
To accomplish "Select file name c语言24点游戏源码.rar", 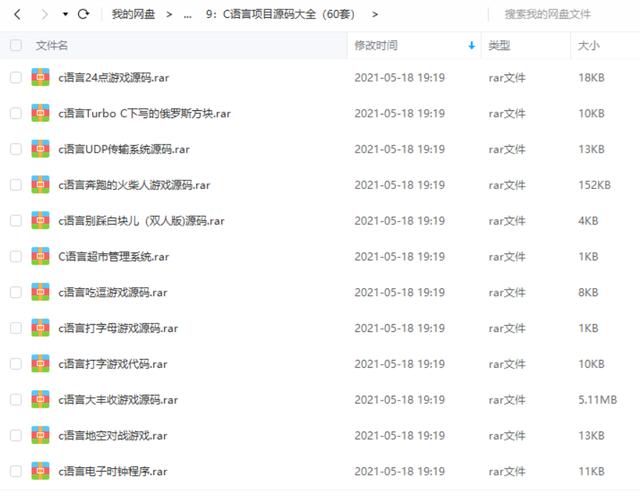I will click(x=113, y=78).
